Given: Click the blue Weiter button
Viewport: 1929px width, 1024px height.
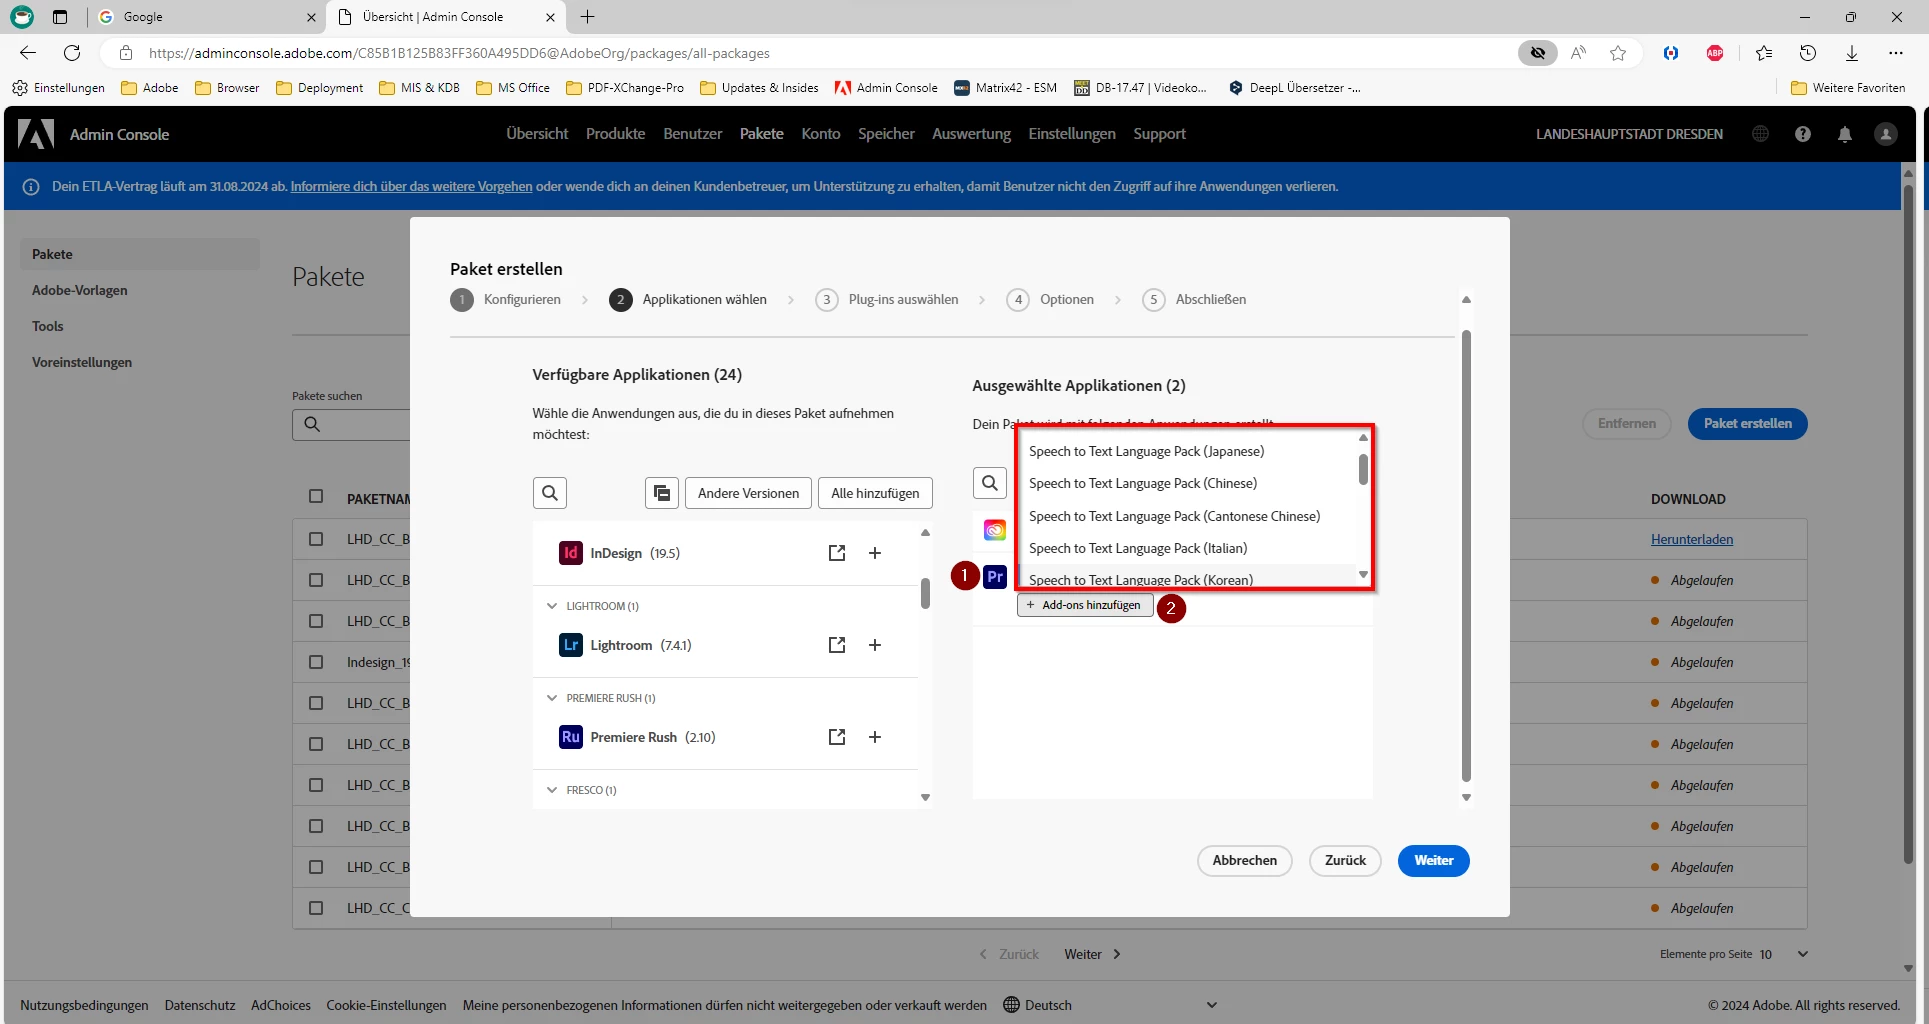Looking at the screenshot, I should [x=1433, y=860].
